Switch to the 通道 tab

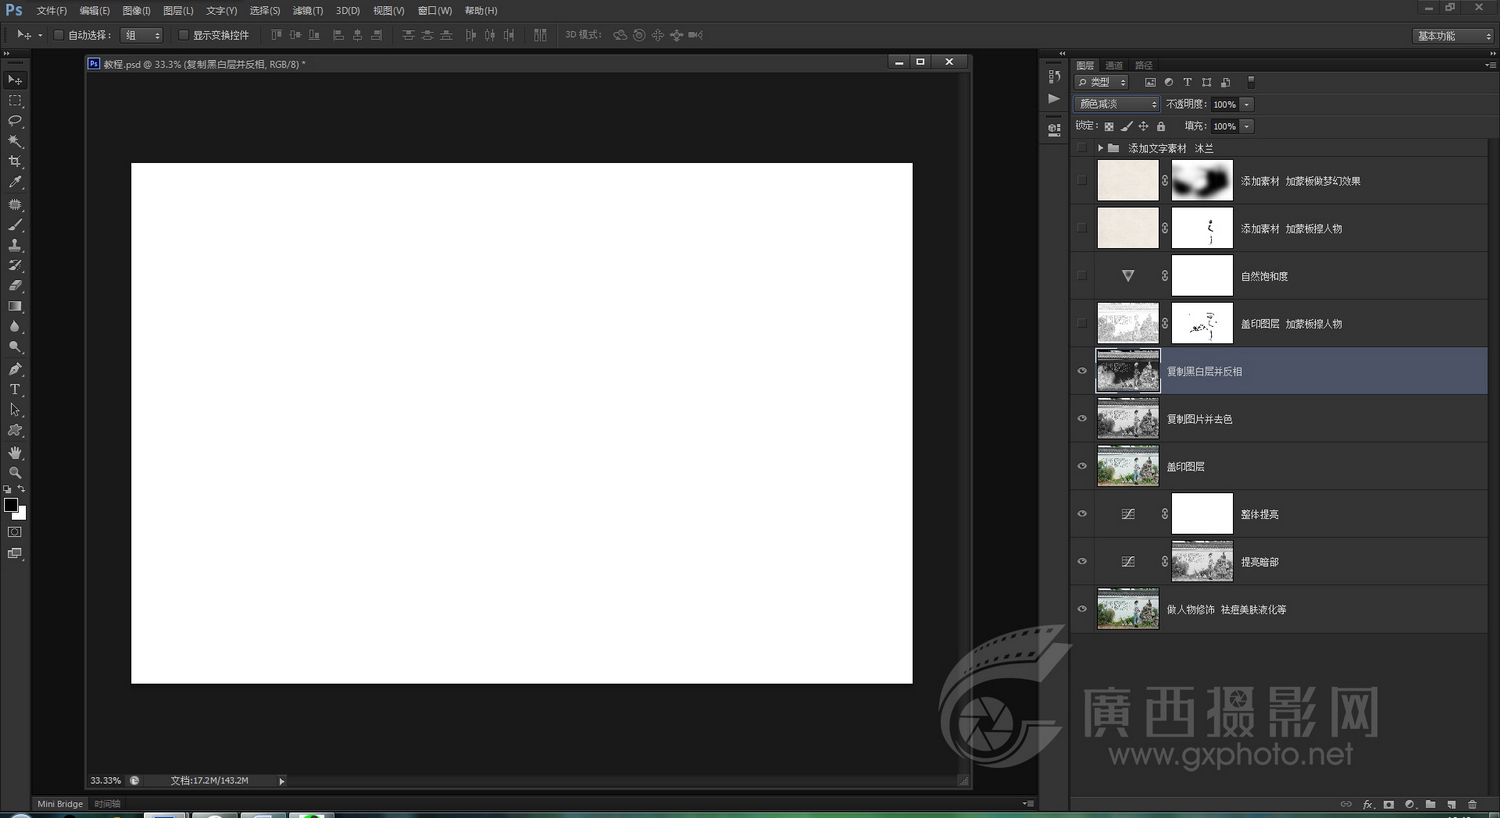pyautogui.click(x=1114, y=65)
